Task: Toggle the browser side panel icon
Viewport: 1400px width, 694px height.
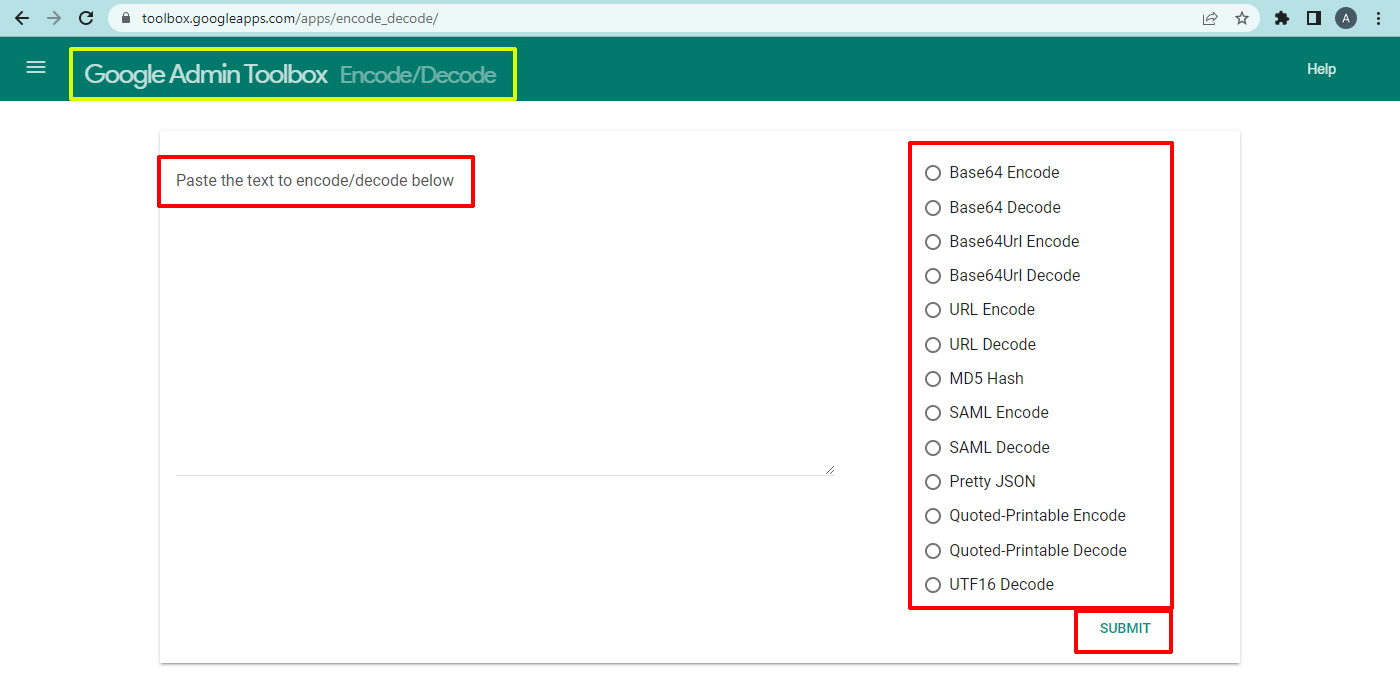Action: point(1314,18)
